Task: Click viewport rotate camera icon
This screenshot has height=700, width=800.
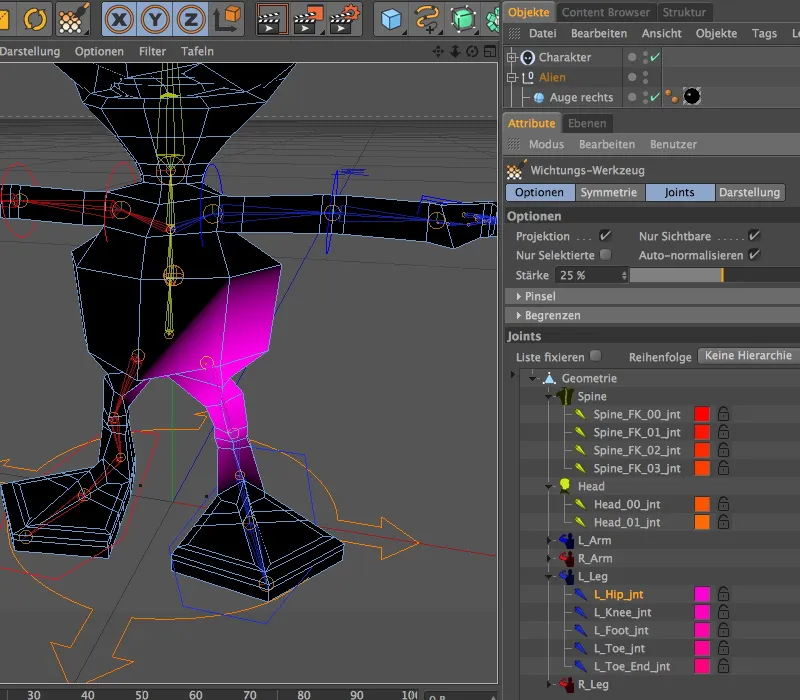Action: (x=472, y=51)
